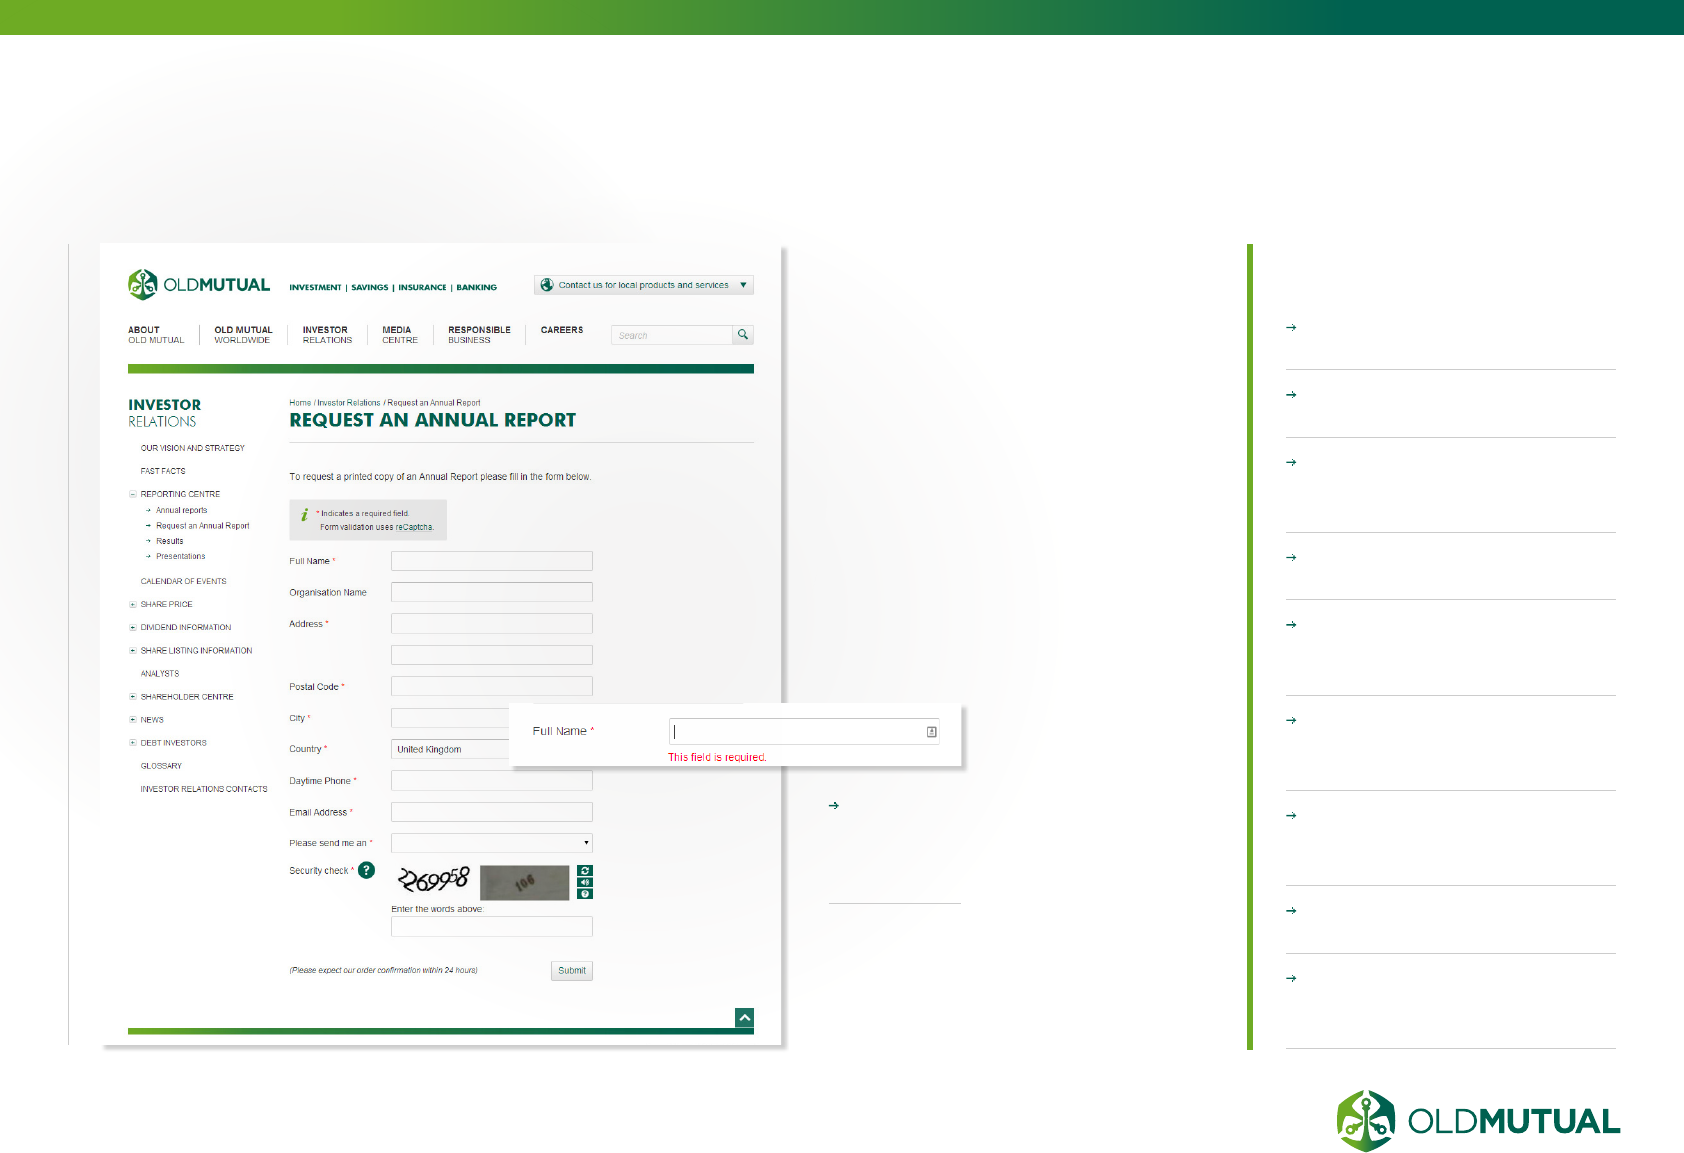The width and height of the screenshot is (1684, 1153).
Task: Click the Investment link in the header
Action: (x=315, y=287)
